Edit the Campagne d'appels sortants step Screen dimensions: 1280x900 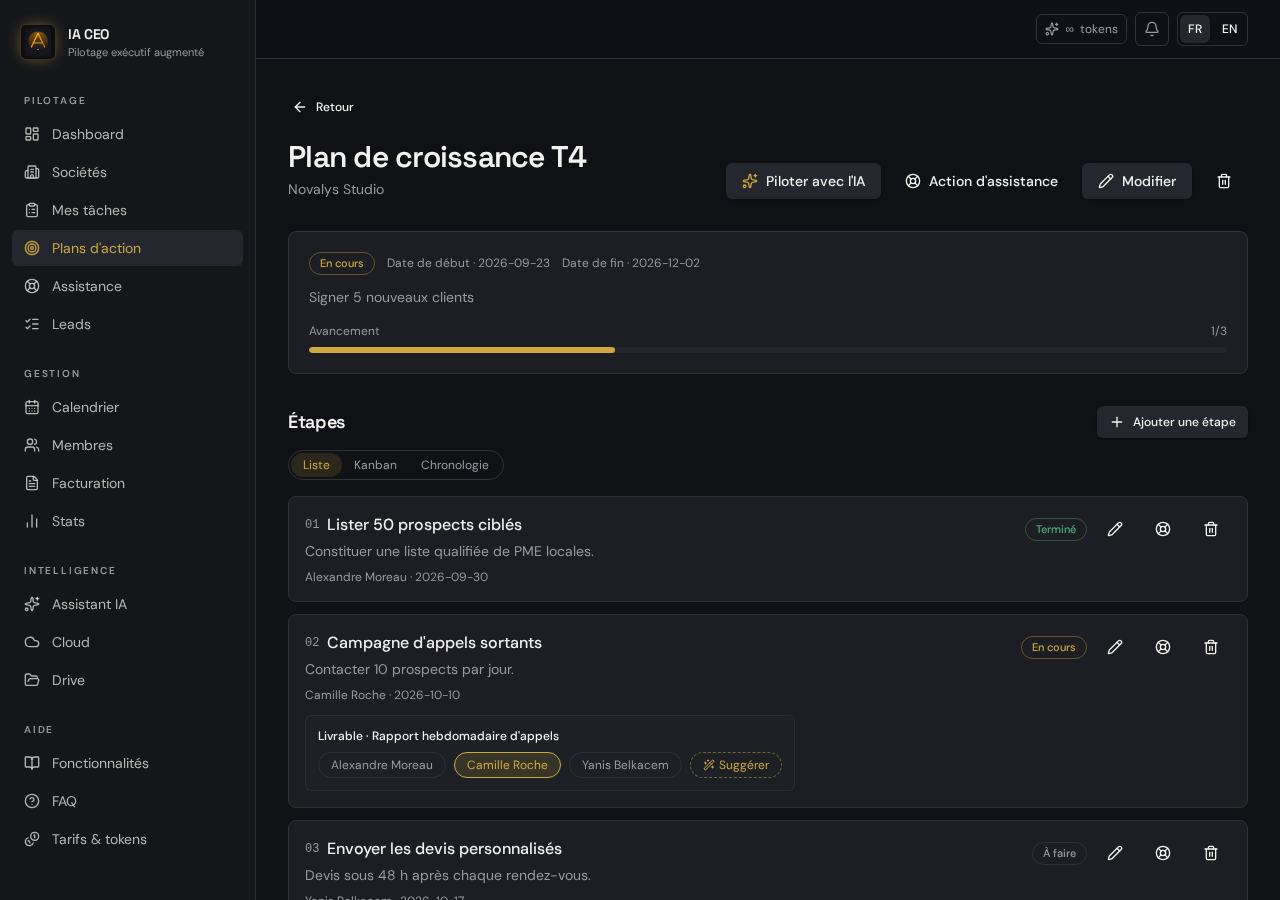pos(1115,647)
